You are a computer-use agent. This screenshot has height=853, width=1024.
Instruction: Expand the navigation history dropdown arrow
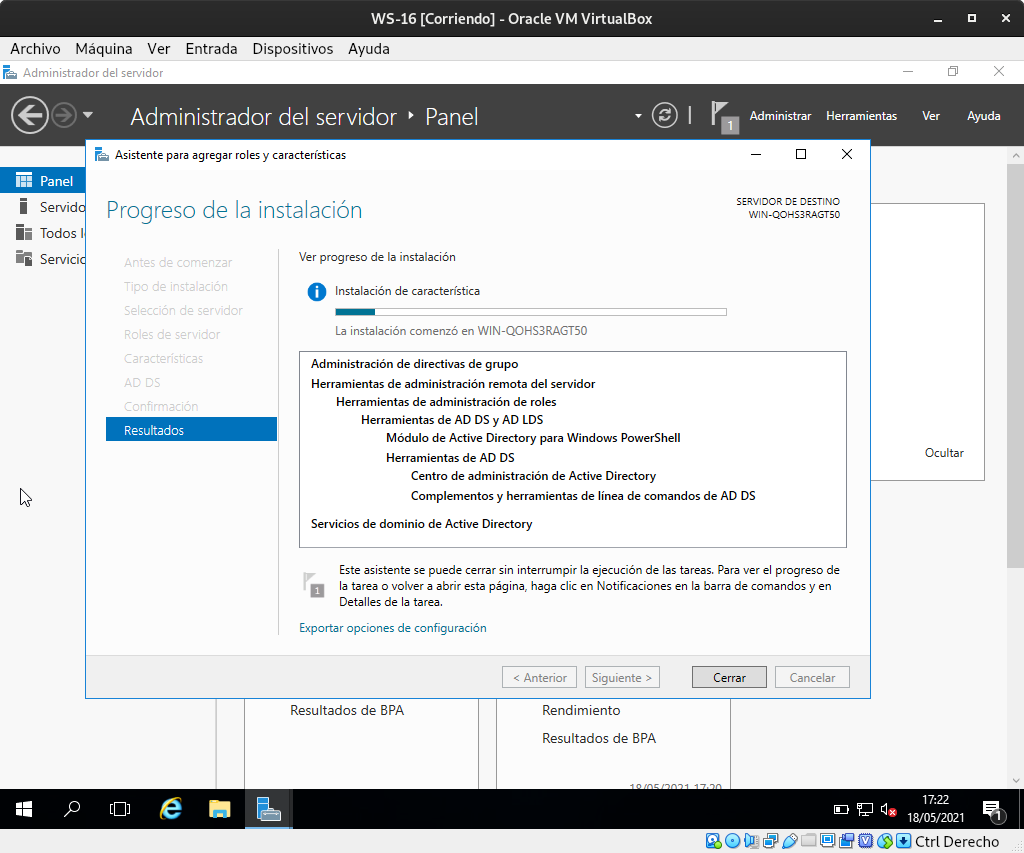(x=88, y=116)
